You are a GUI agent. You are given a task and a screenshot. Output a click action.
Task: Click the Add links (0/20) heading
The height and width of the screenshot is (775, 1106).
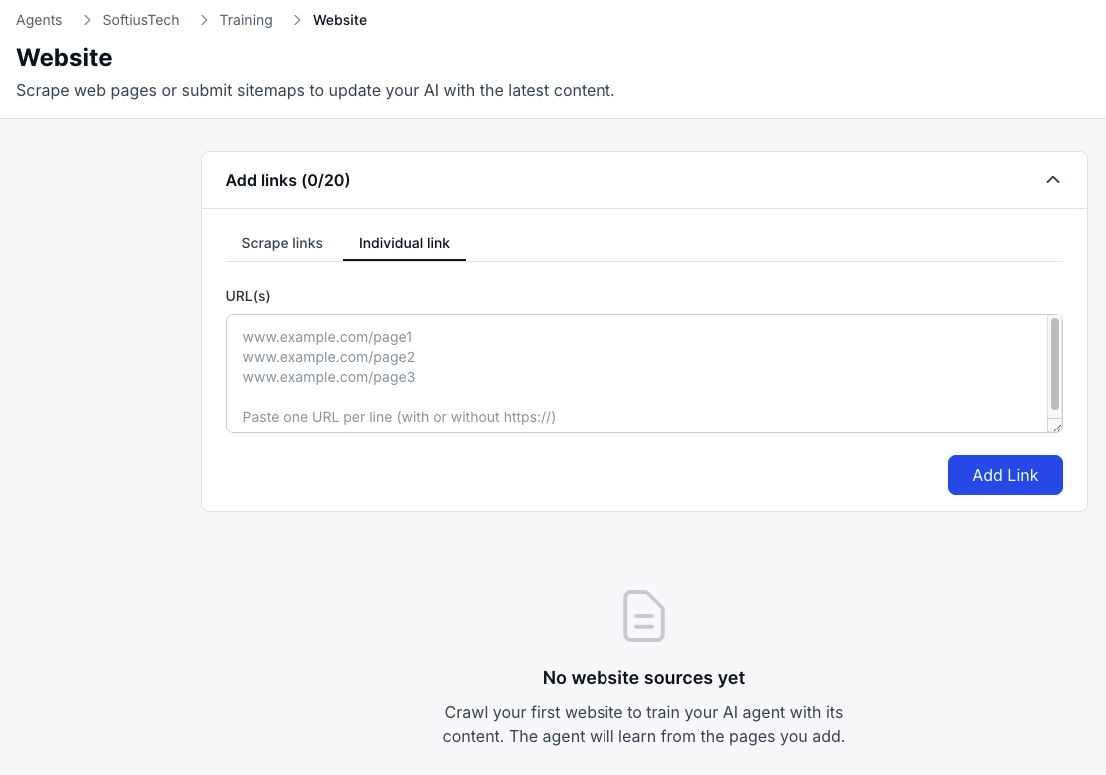[x=288, y=180]
